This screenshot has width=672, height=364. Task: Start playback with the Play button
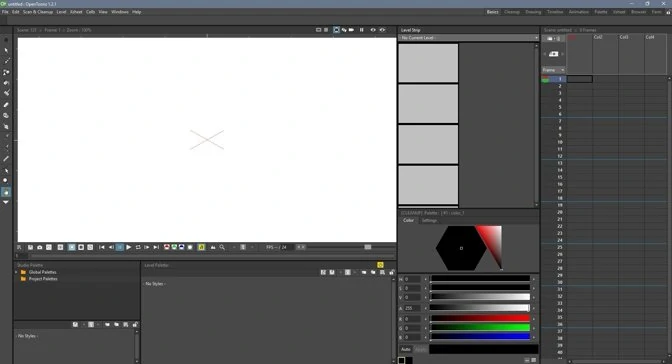coord(129,247)
